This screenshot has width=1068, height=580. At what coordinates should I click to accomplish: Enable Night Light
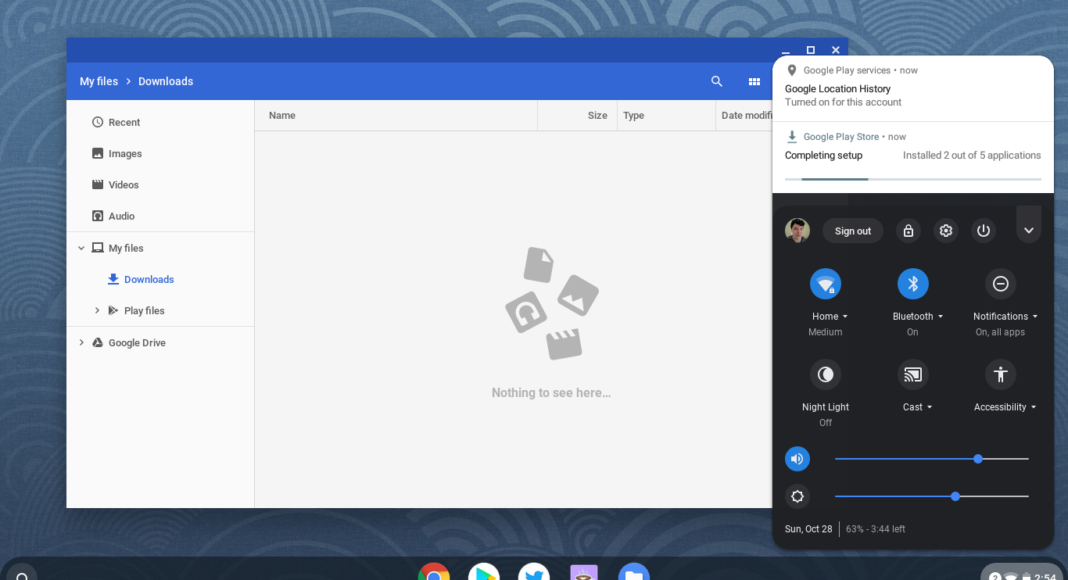[825, 375]
